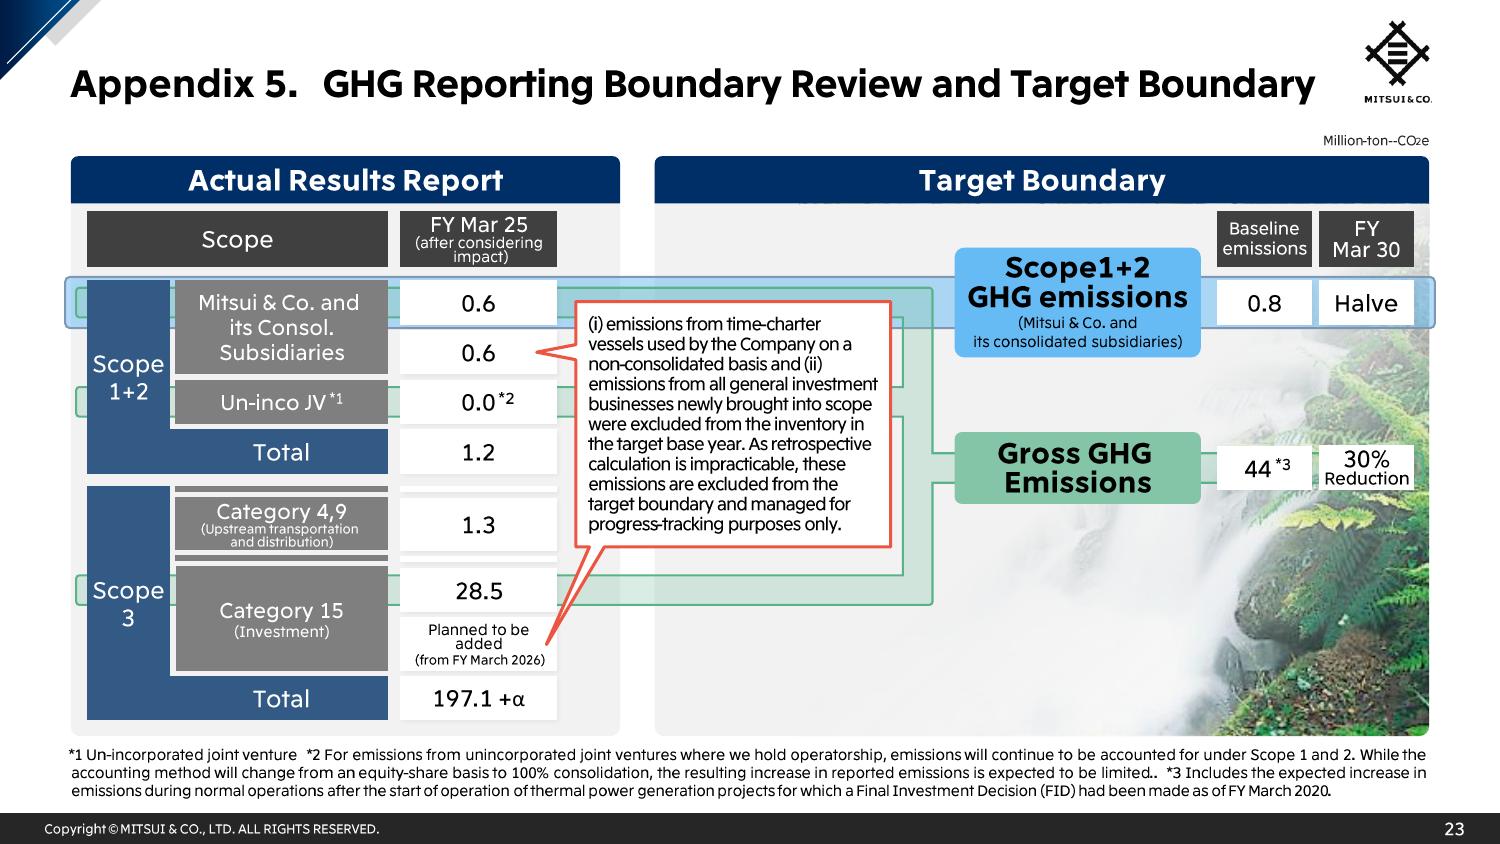Image resolution: width=1500 pixels, height=844 pixels.
Task: Click the 'FY Mar 25' column header
Action: [478, 239]
